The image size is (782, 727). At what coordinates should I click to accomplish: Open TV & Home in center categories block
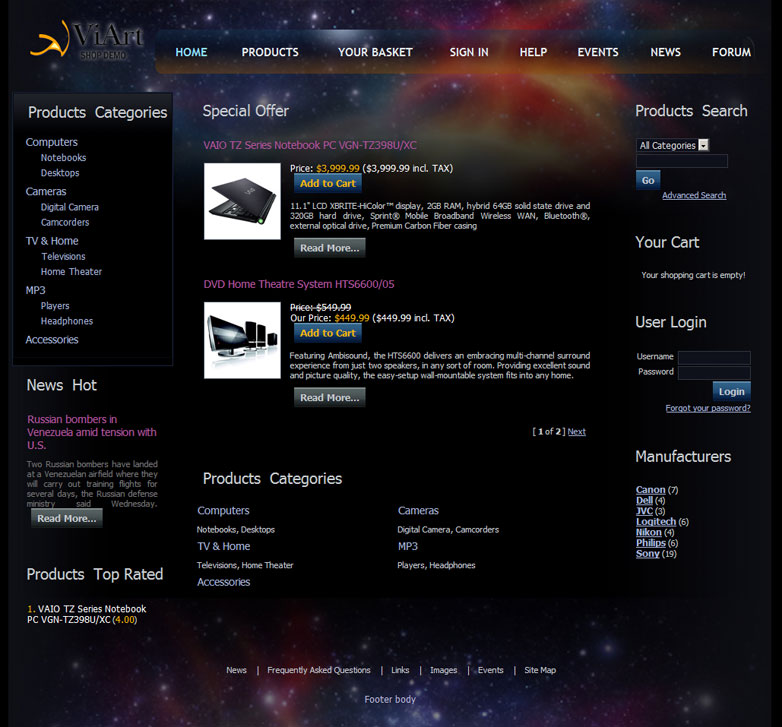[223, 546]
